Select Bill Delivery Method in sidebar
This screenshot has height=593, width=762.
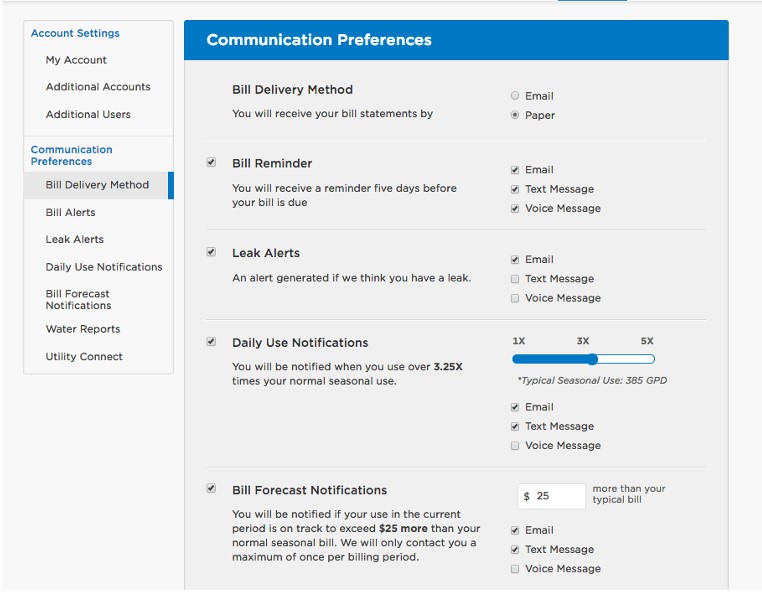(x=97, y=185)
